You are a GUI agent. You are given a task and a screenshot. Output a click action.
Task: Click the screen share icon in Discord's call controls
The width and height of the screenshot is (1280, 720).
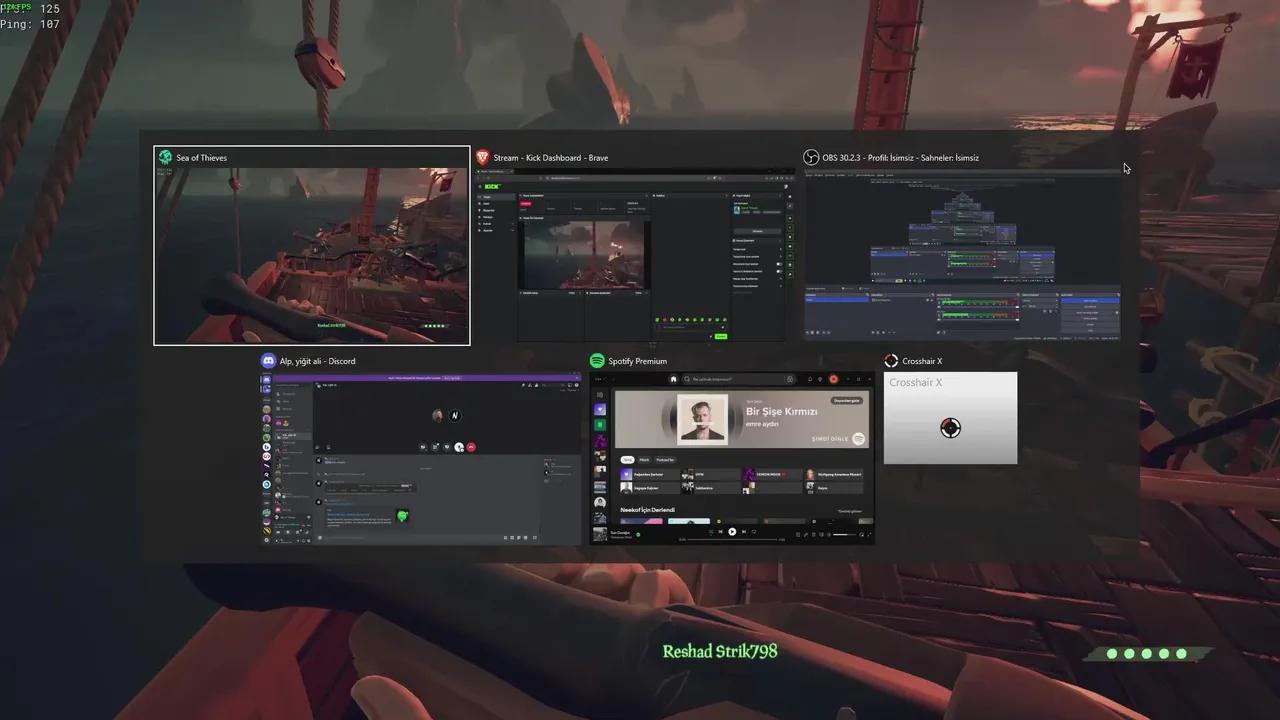436,447
